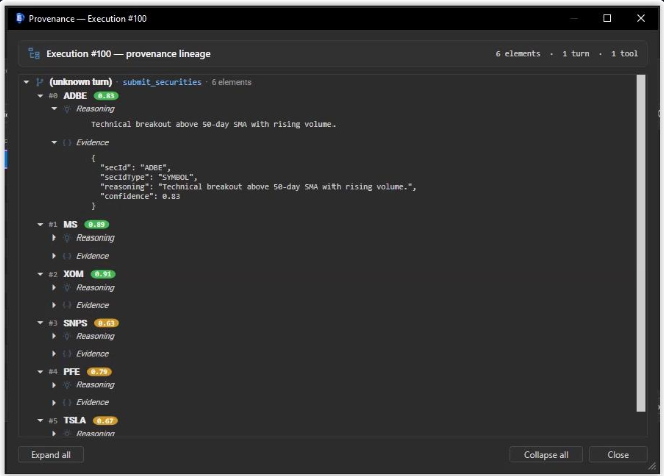The height and width of the screenshot is (476, 664).
Task: Expand XOM Evidence section
Action: pyautogui.click(x=54, y=305)
